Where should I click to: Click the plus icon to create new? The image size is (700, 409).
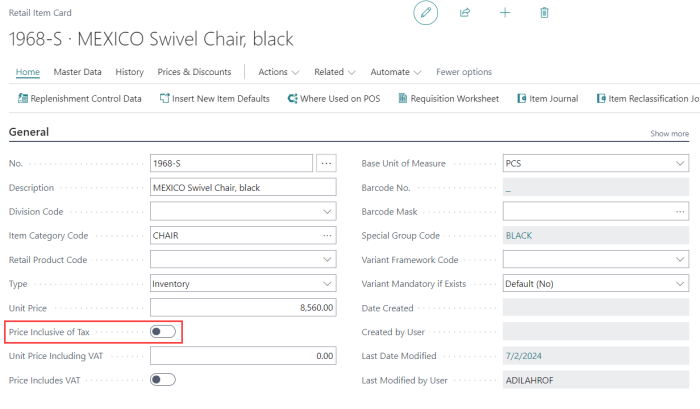pos(505,13)
